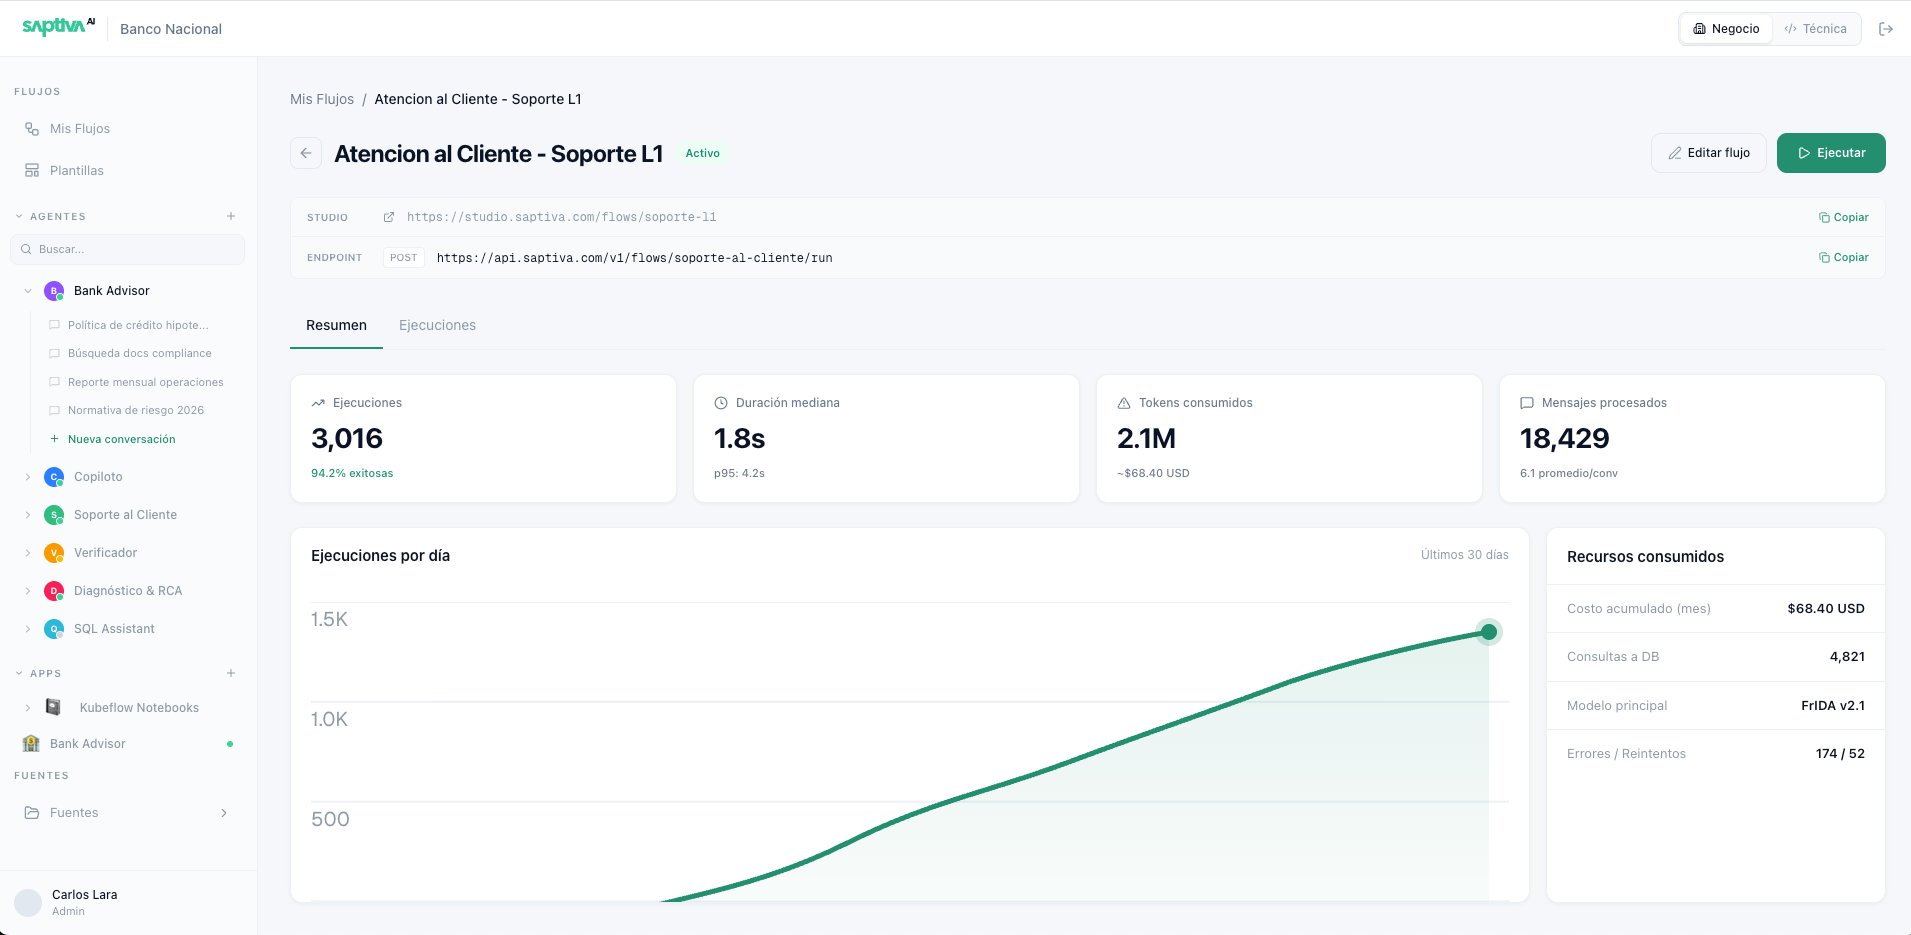Collapse the Bank Advisor agent conversations
The height and width of the screenshot is (935, 1911).
click(x=26, y=290)
